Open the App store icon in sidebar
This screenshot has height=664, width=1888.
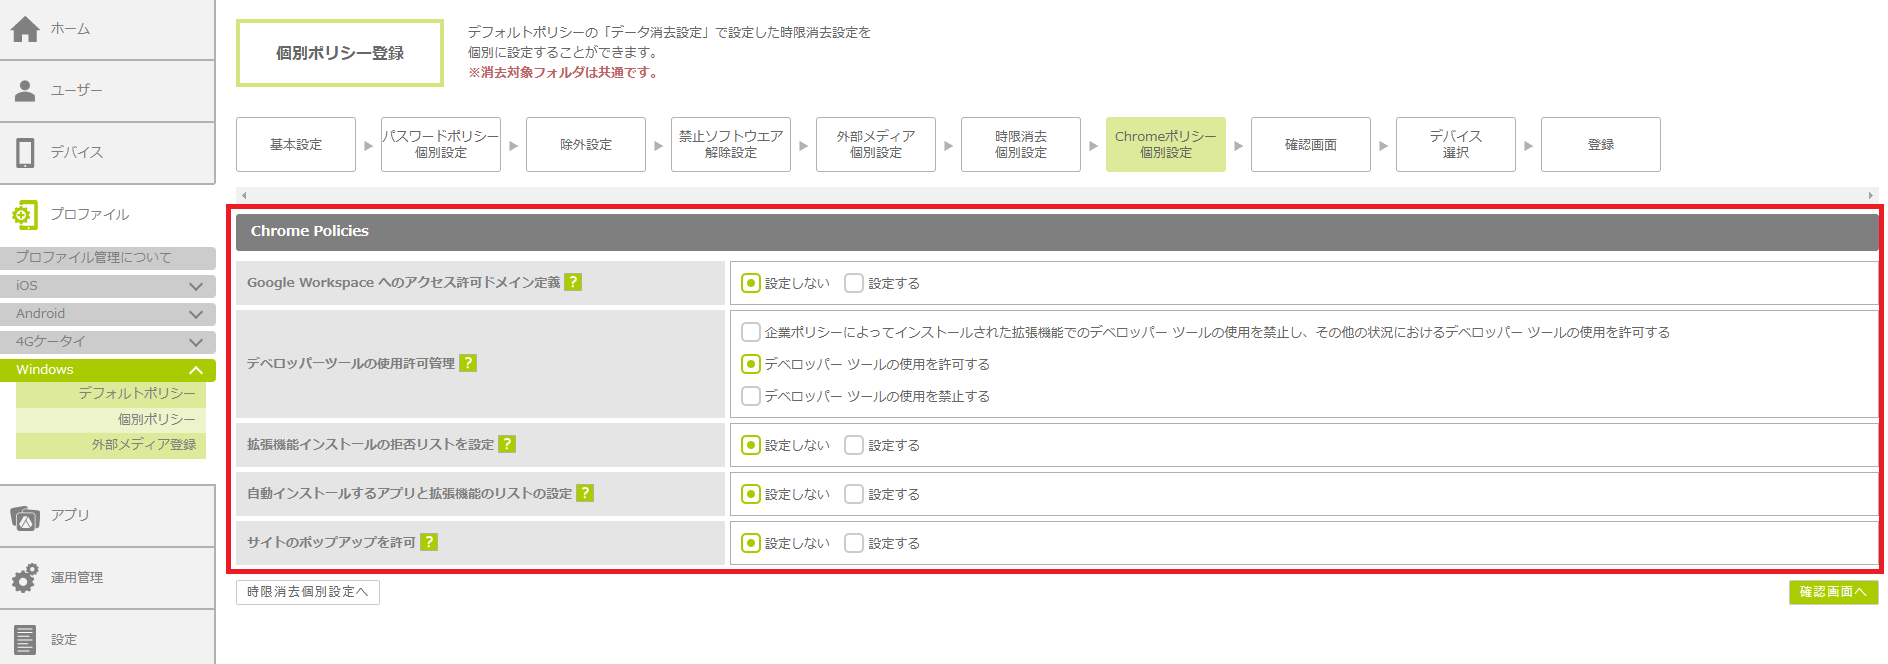[25, 516]
